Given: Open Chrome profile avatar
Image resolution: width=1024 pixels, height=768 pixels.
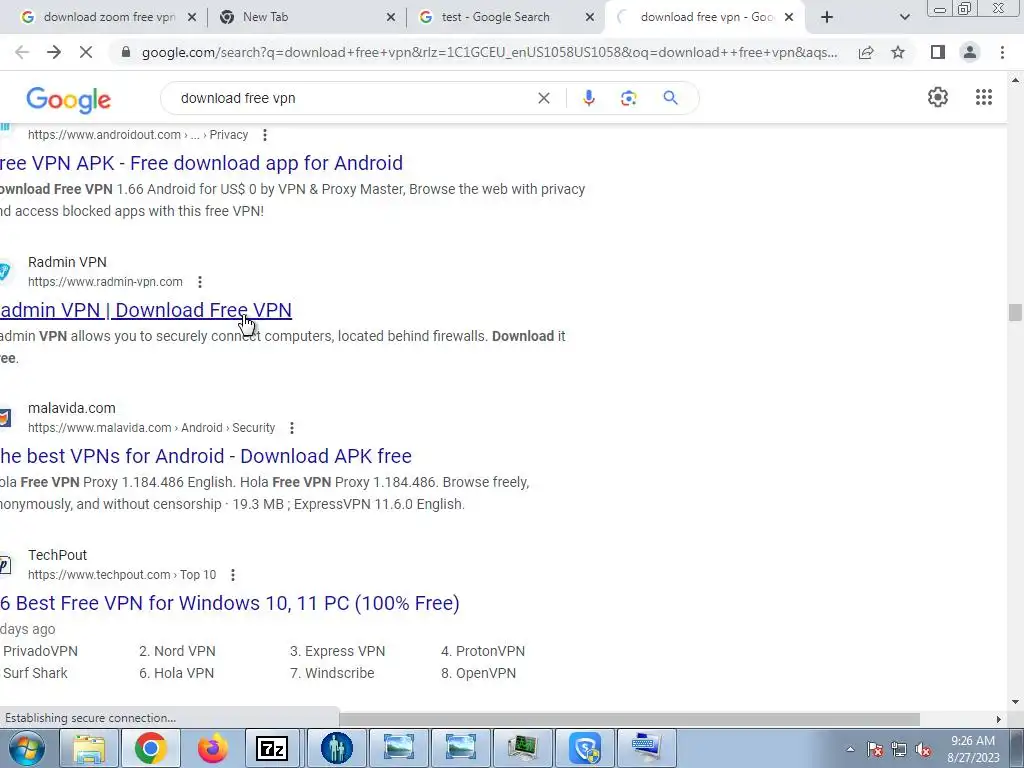Looking at the screenshot, I should [970, 52].
